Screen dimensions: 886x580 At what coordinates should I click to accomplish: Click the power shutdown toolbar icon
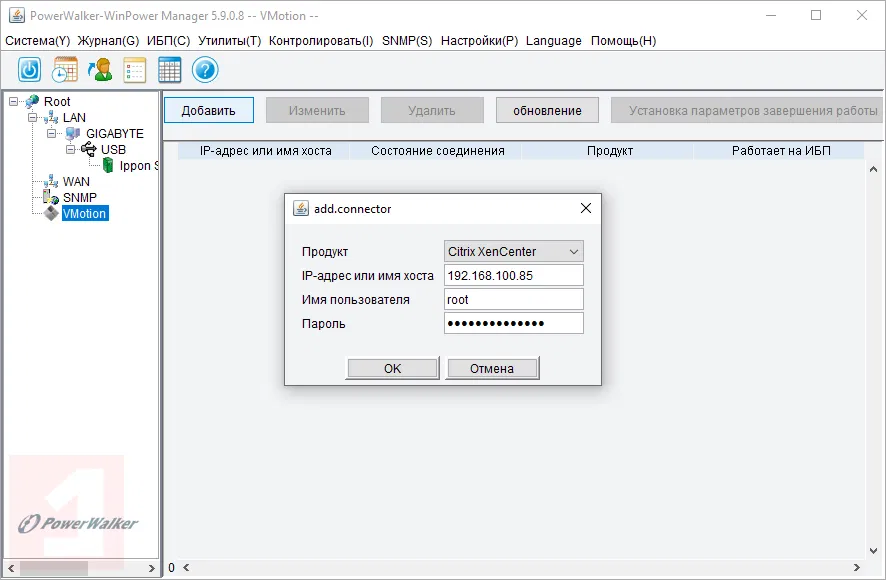tap(29, 70)
